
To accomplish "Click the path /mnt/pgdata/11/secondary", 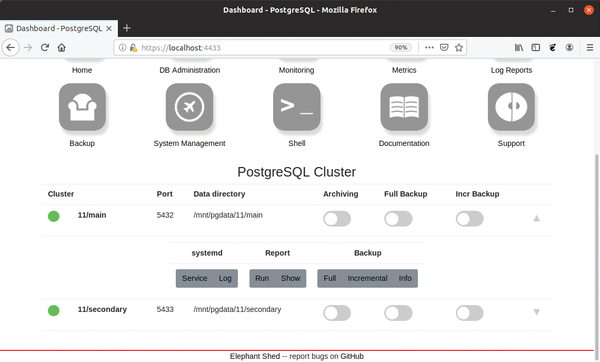I will (x=237, y=309).
